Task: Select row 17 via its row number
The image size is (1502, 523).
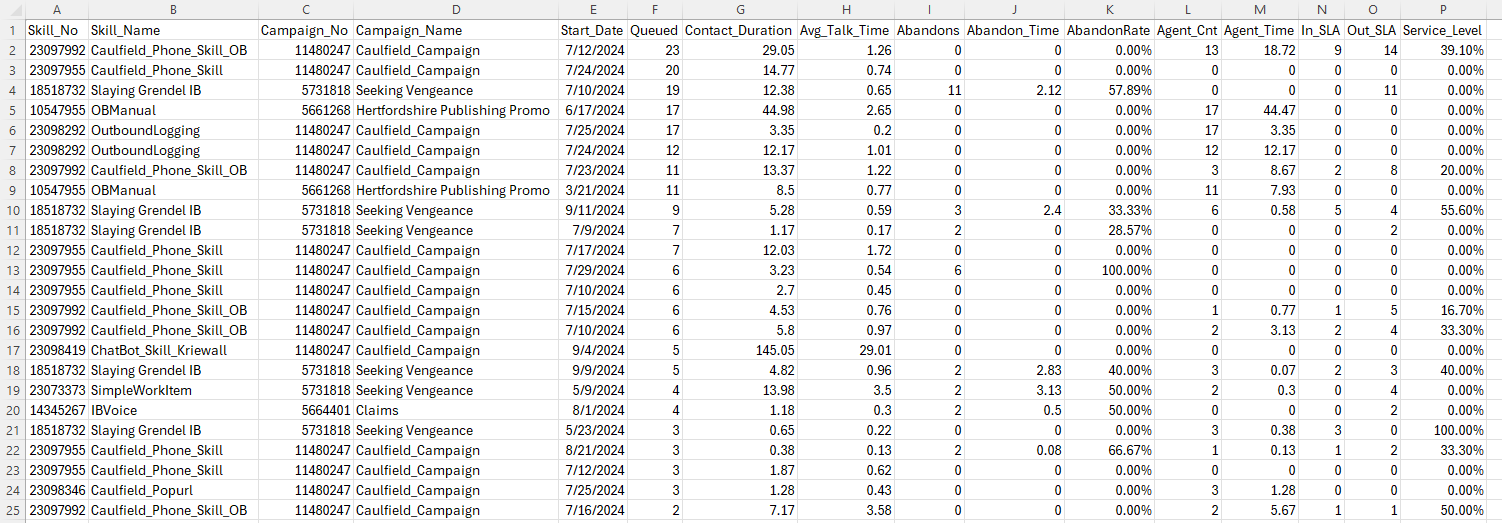Action: click(x=13, y=350)
